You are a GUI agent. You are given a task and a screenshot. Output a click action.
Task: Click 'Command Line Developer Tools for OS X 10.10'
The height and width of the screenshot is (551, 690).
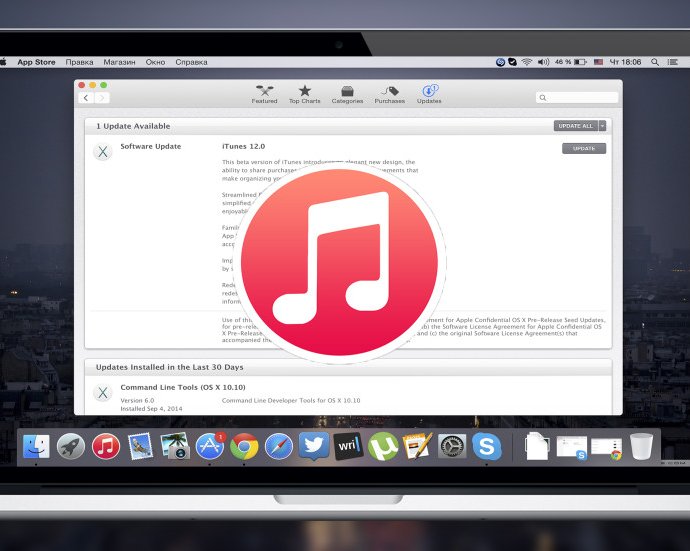[x=291, y=400]
